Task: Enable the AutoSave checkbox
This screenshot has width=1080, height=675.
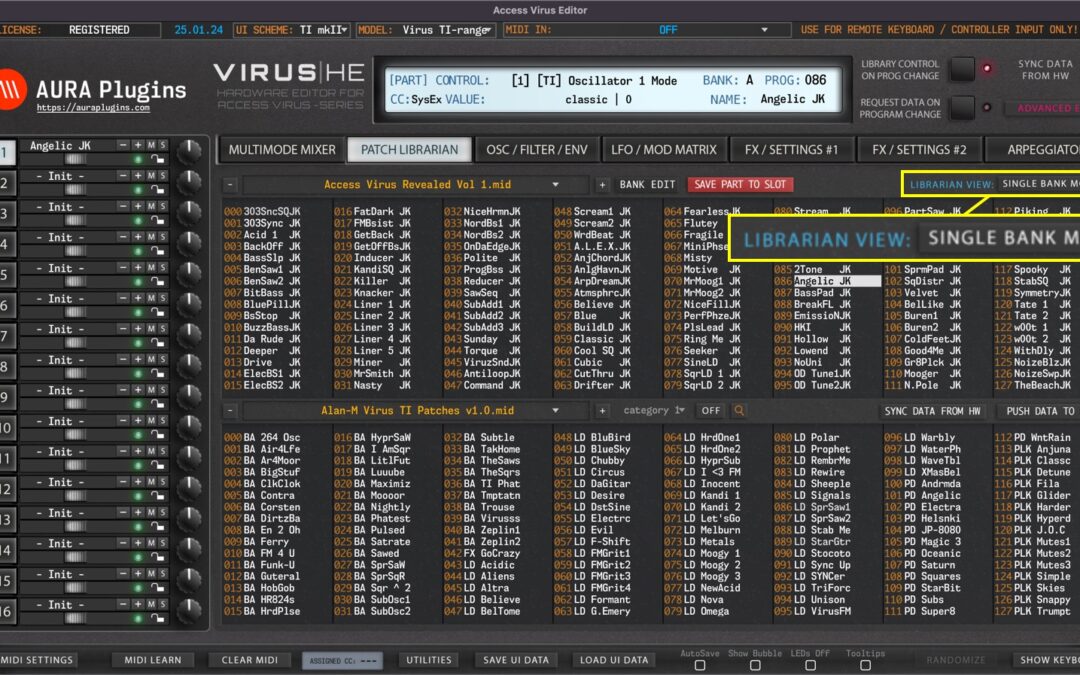Action: 700,664
